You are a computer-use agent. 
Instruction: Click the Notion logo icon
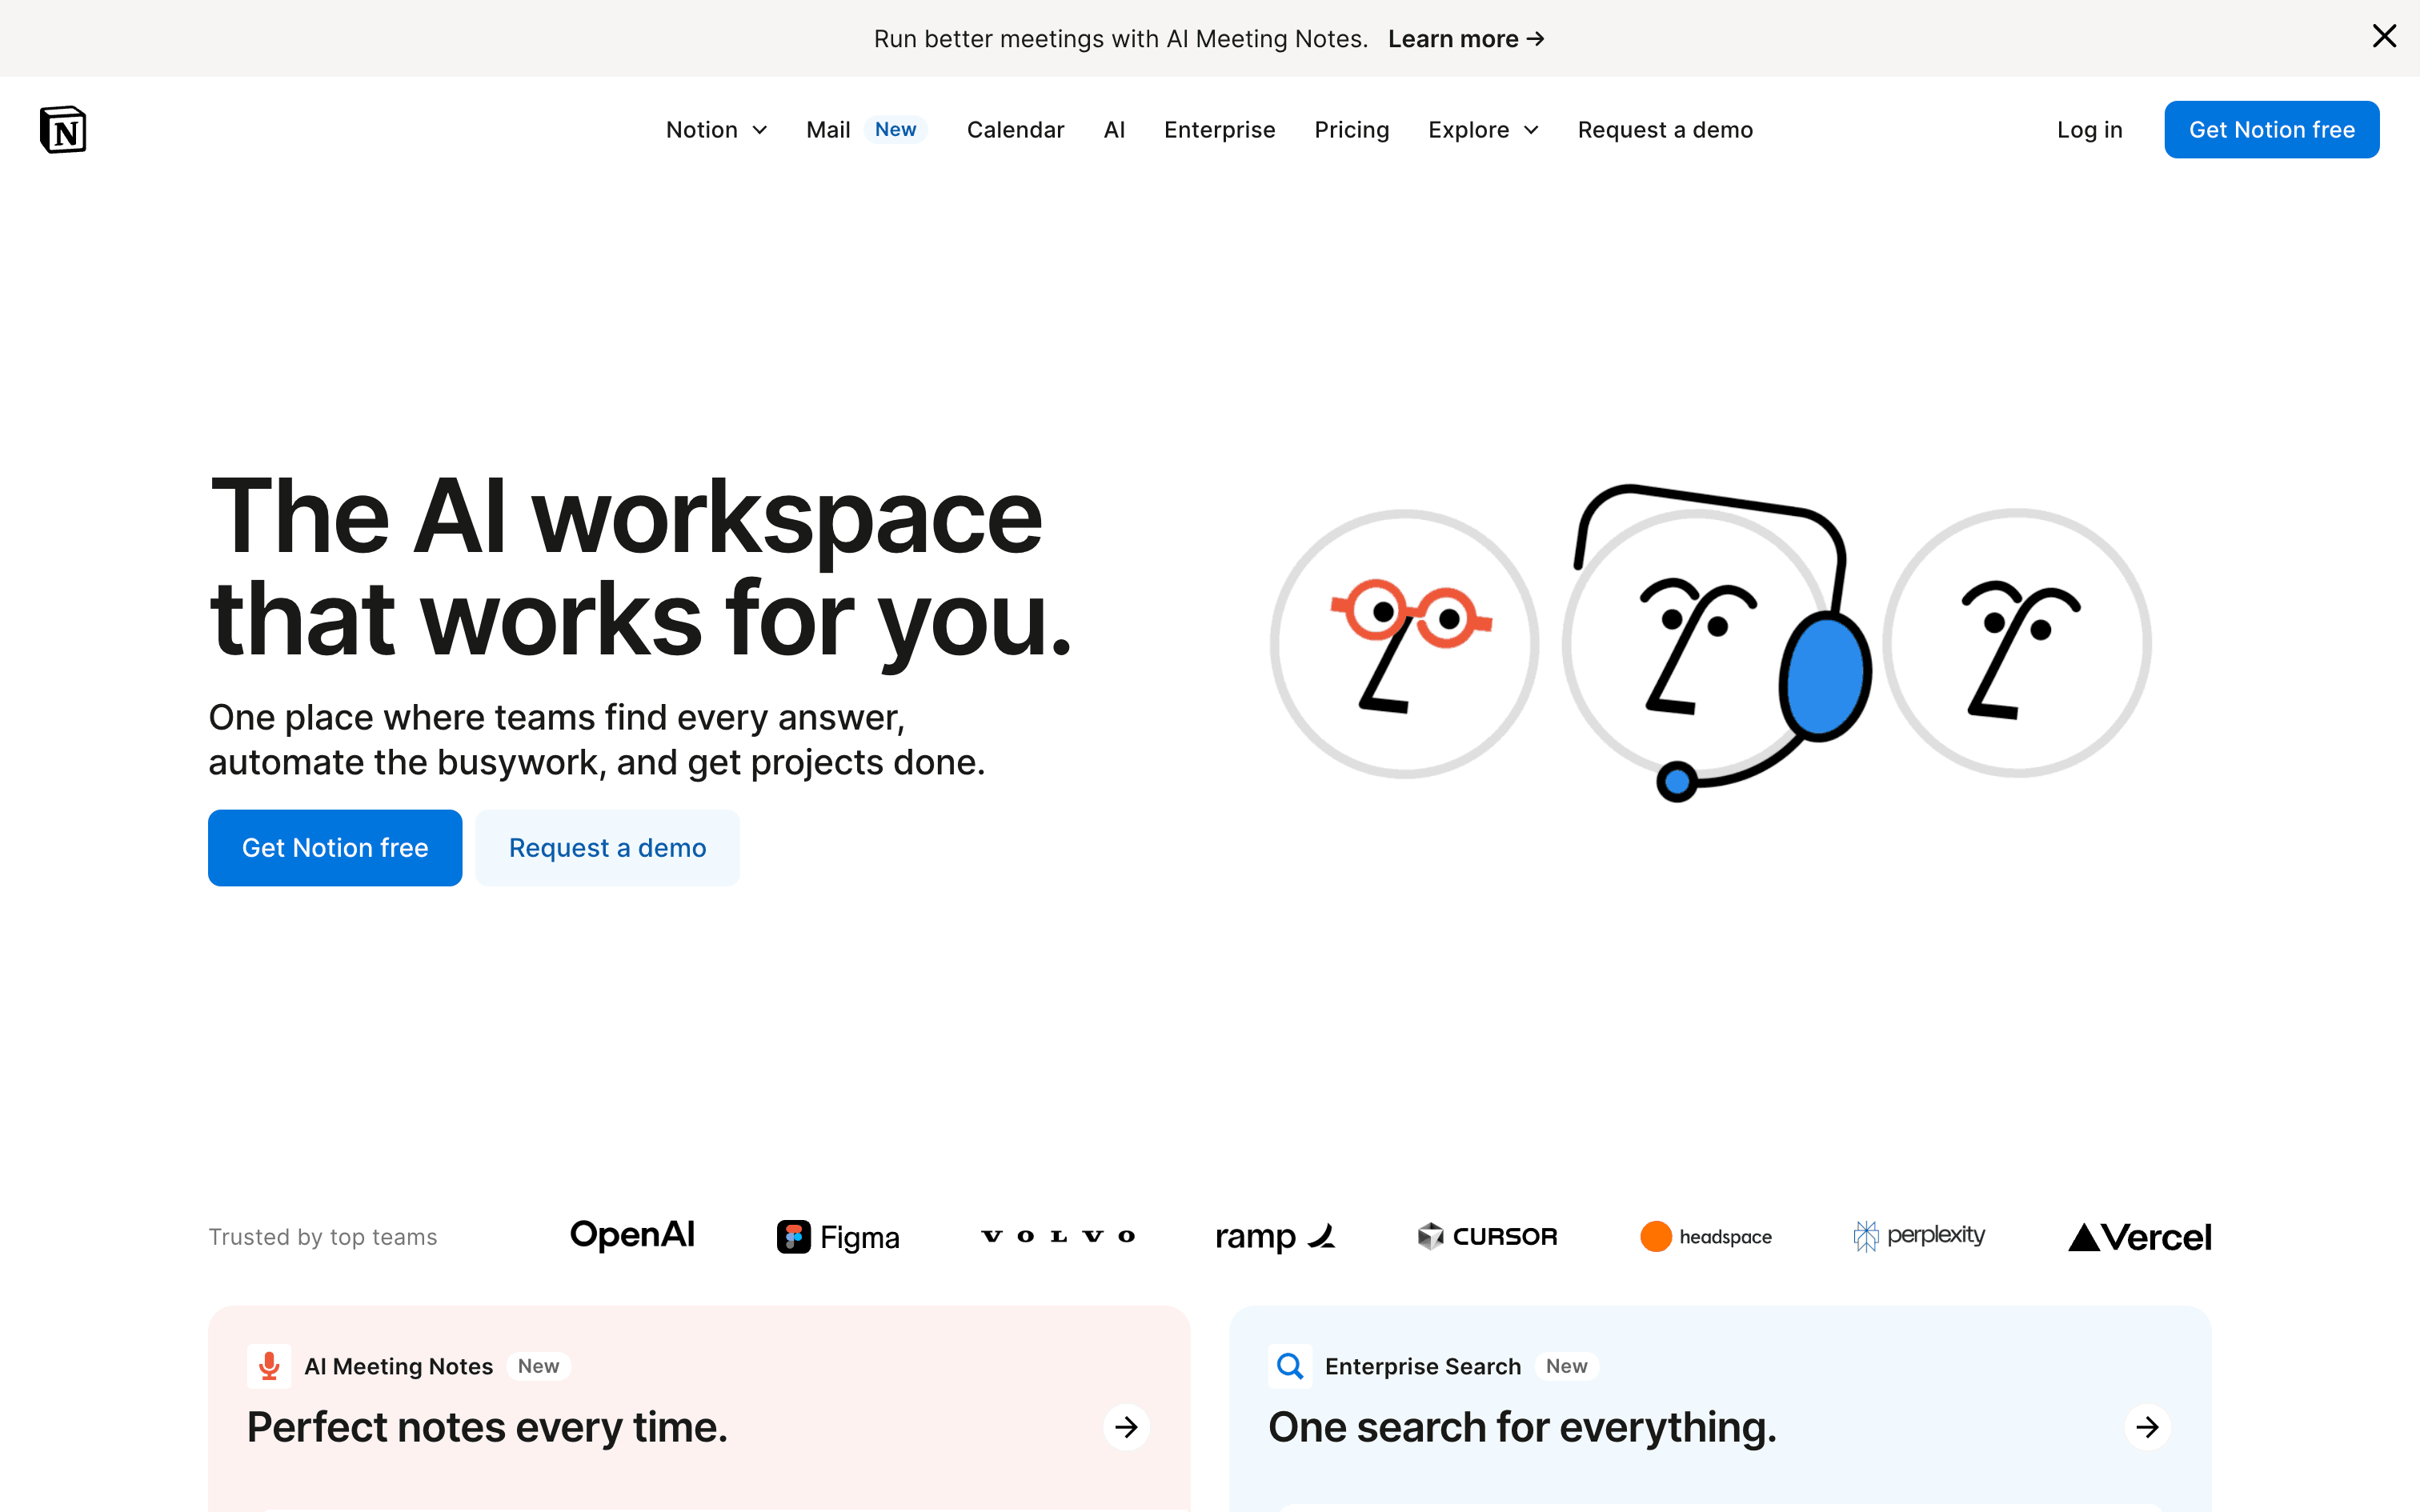pyautogui.click(x=63, y=130)
